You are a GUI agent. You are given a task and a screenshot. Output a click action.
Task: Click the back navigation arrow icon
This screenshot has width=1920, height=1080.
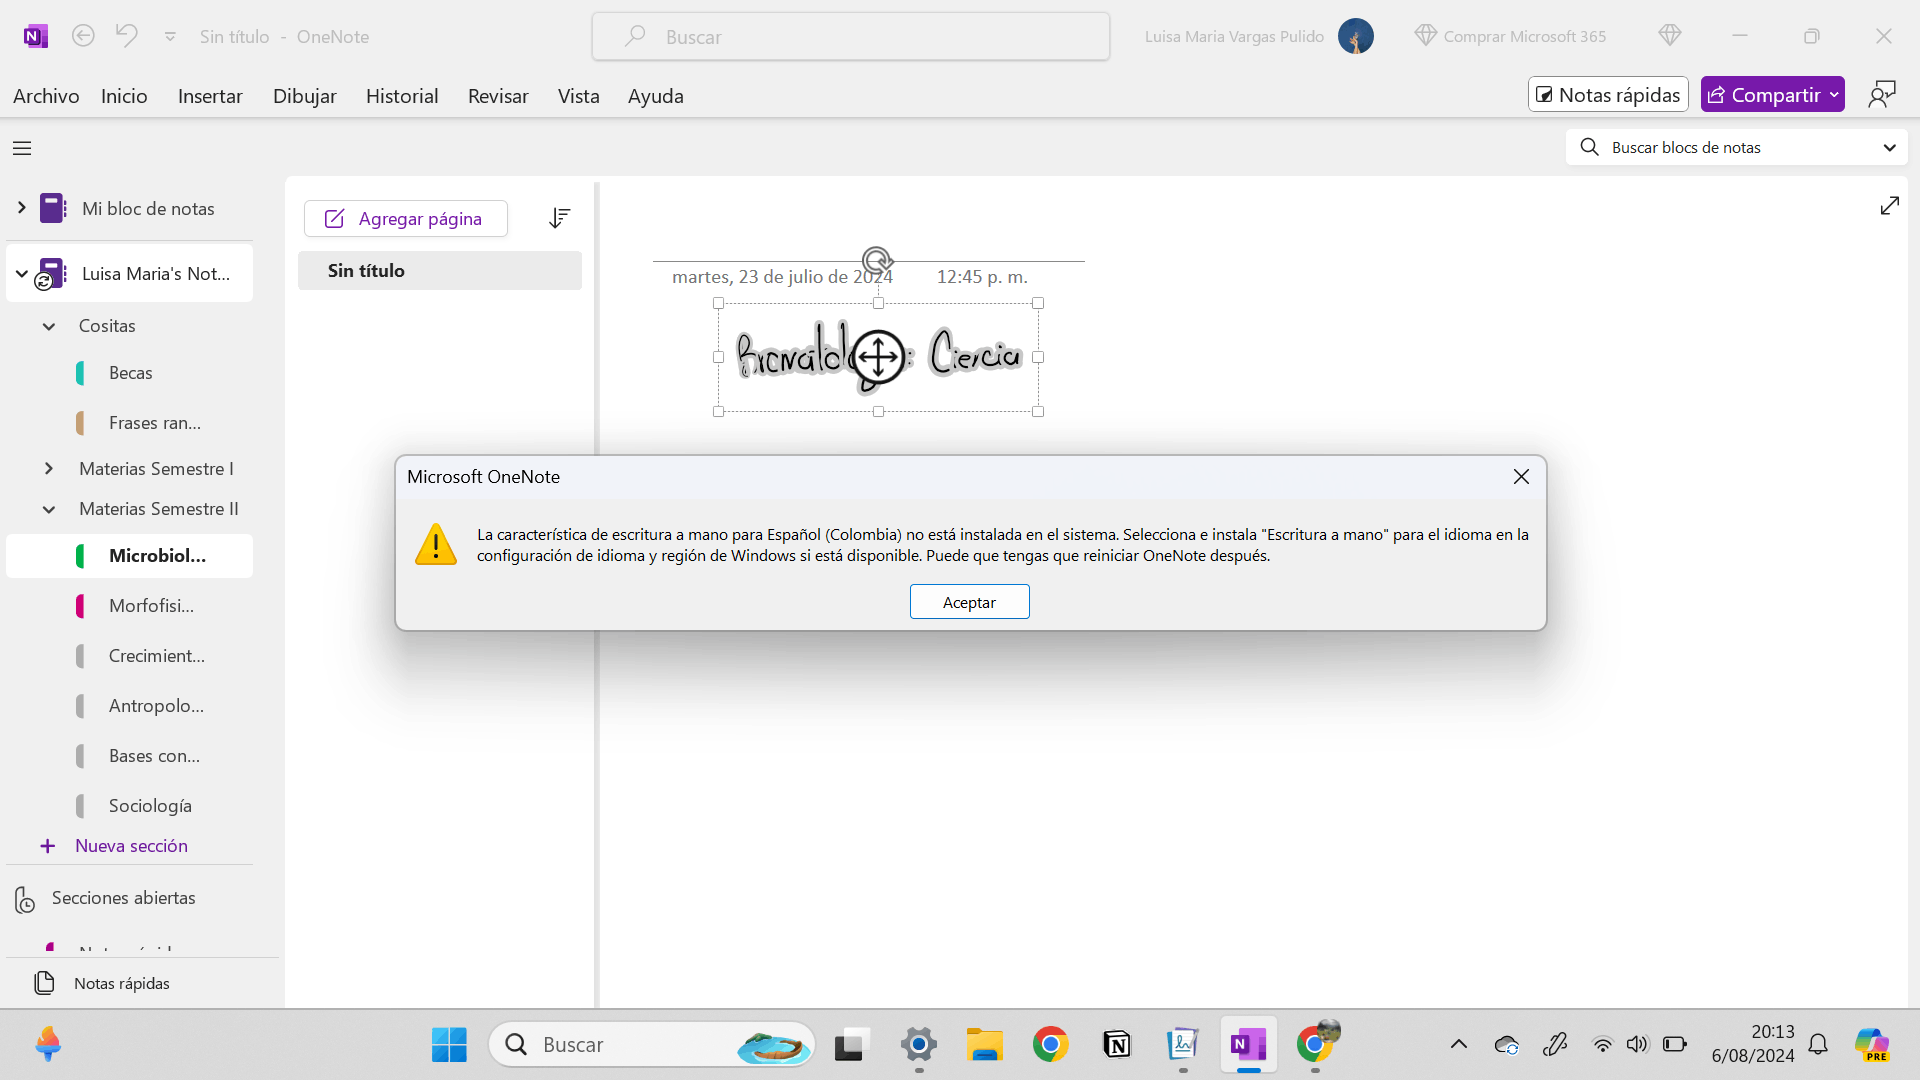pyautogui.click(x=83, y=36)
